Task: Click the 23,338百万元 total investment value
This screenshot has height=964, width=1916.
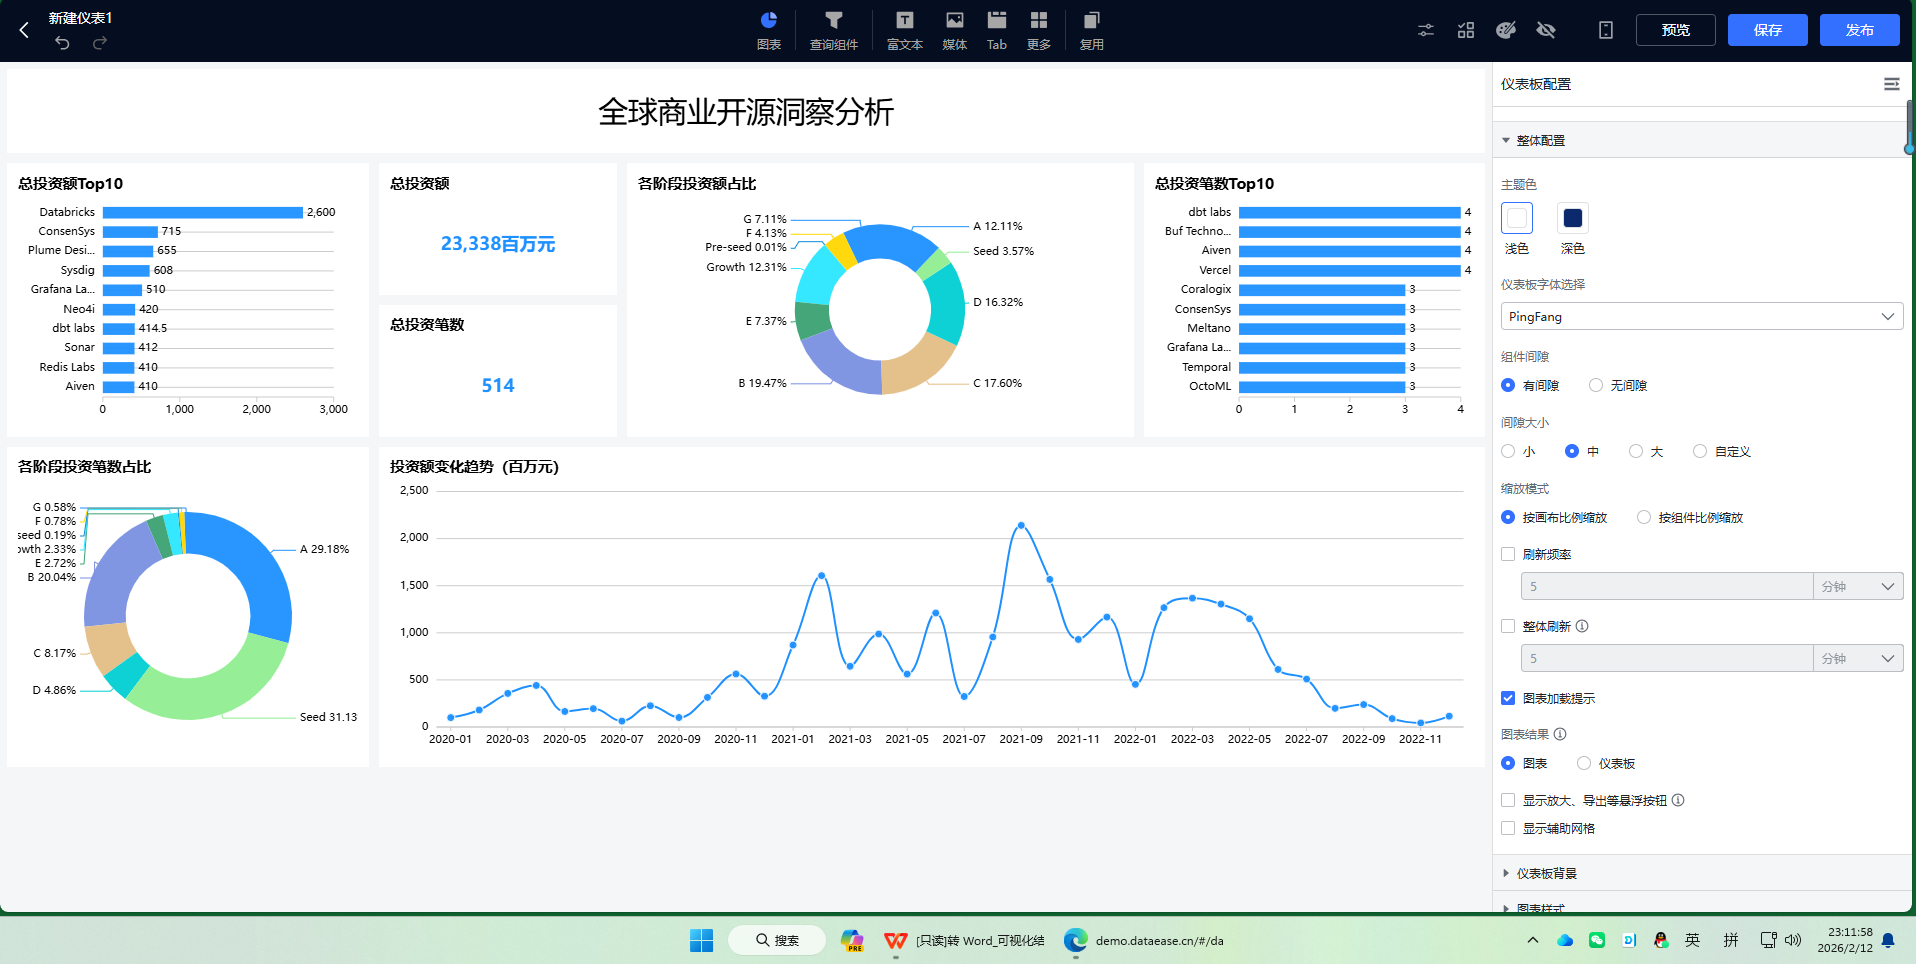Action: (498, 244)
